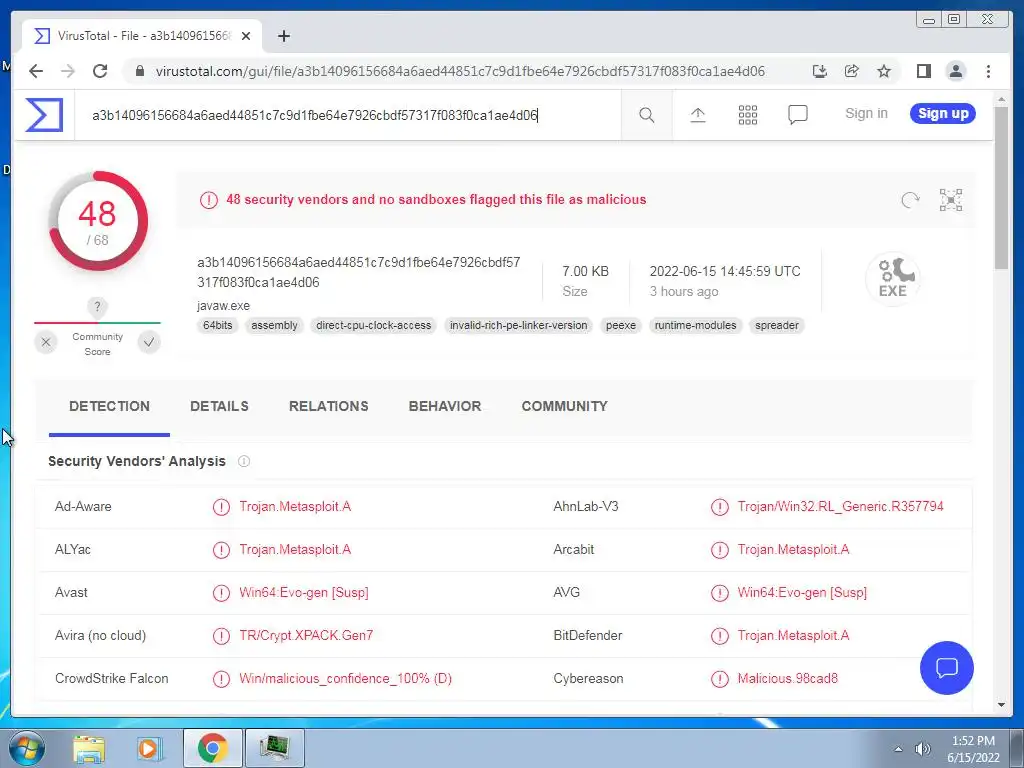Click the Chrome taskbar icon

pyautogui.click(x=213, y=748)
